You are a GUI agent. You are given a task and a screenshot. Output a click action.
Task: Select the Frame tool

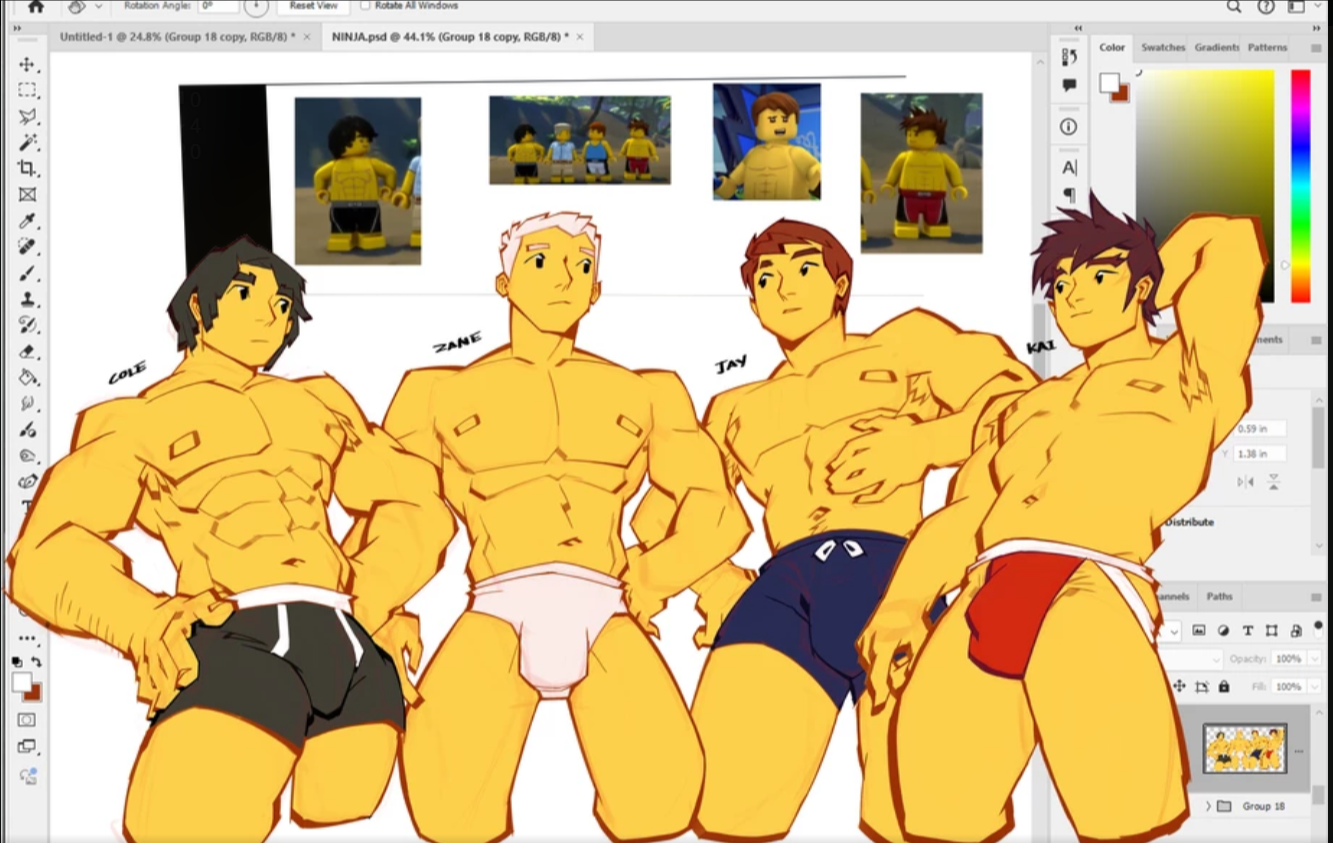27,194
